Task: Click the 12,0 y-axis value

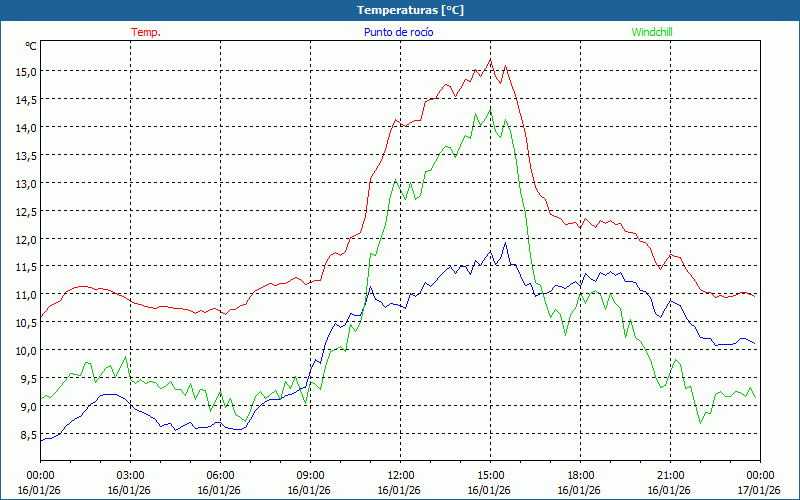Action: [25, 240]
